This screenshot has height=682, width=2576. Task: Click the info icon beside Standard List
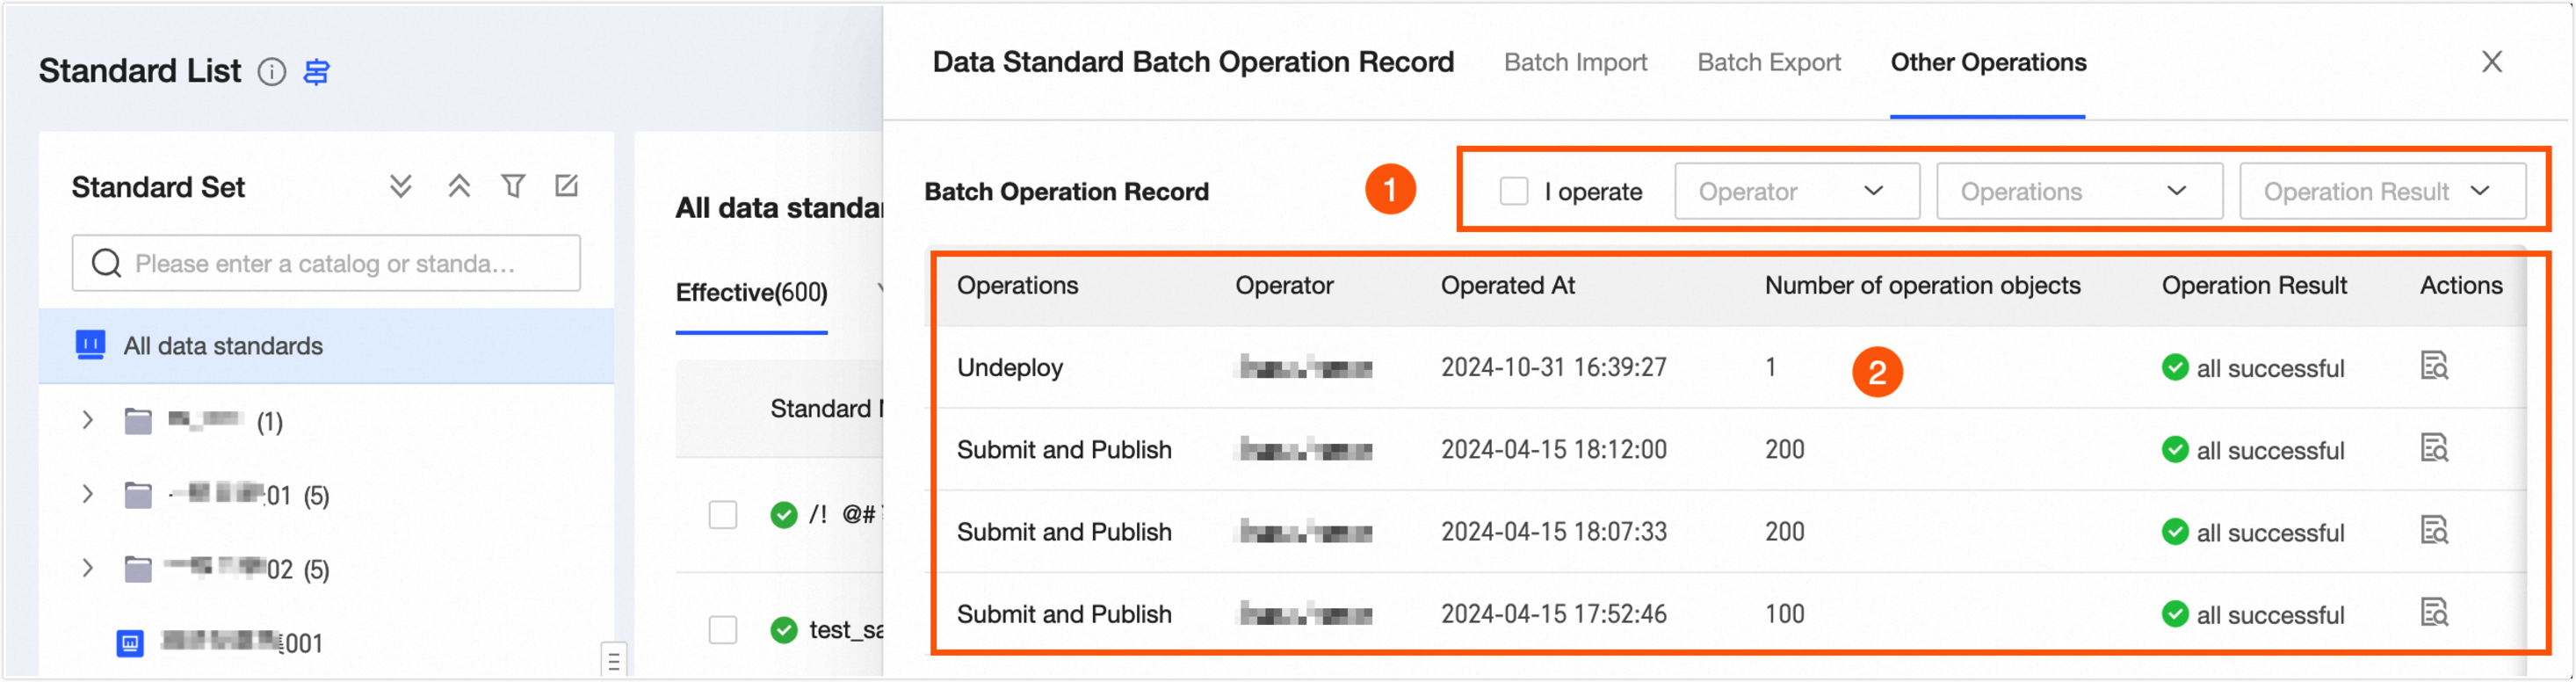tap(272, 72)
